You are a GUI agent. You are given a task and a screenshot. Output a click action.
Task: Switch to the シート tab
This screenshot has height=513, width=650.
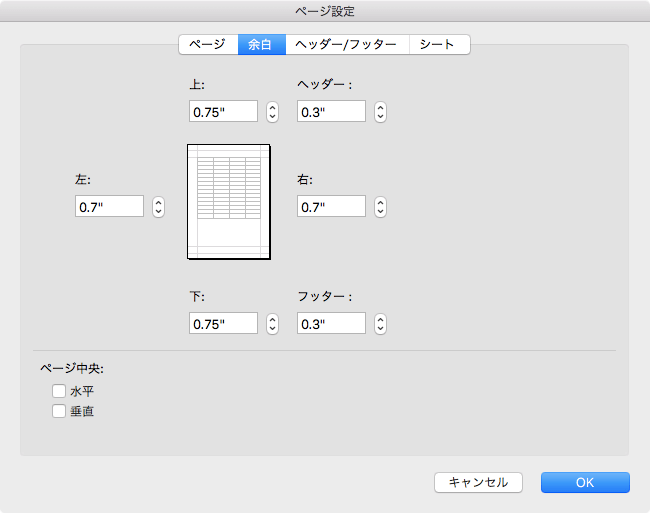coord(438,44)
